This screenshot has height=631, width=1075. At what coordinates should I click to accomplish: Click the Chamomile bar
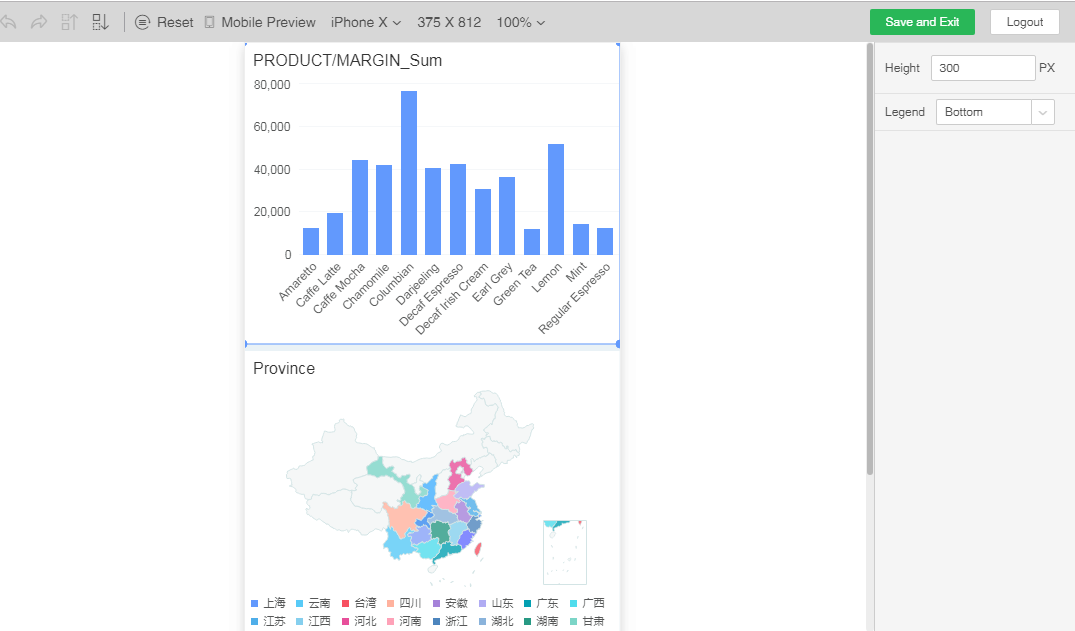tap(384, 210)
